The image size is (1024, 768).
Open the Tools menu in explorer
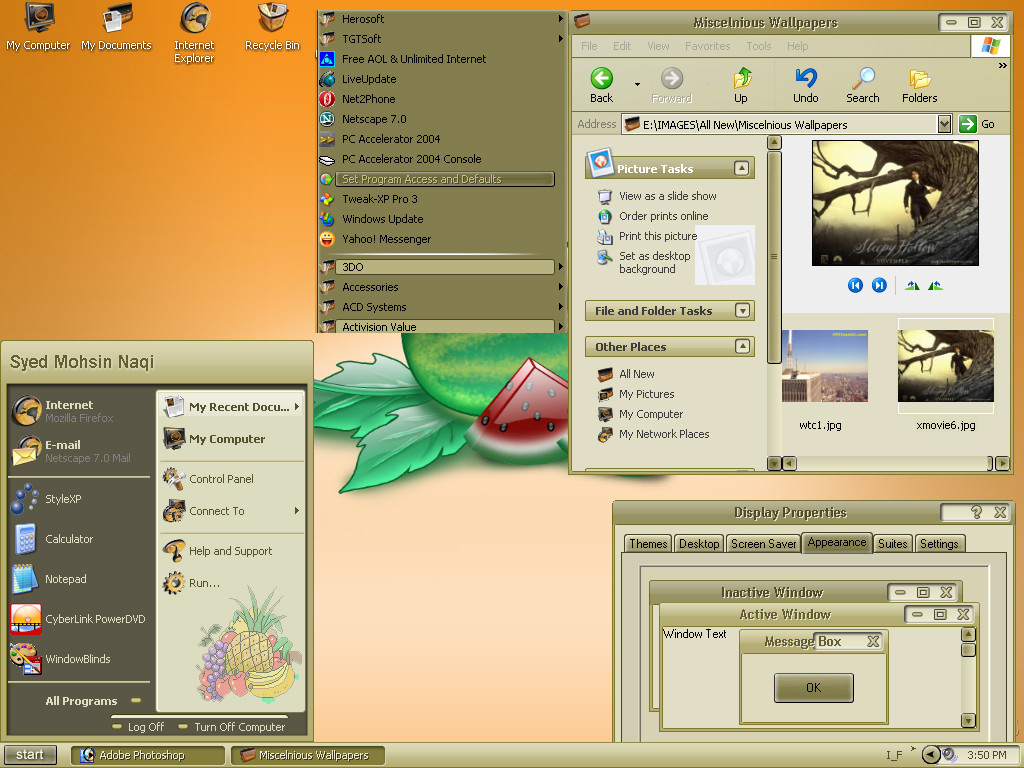click(x=759, y=46)
